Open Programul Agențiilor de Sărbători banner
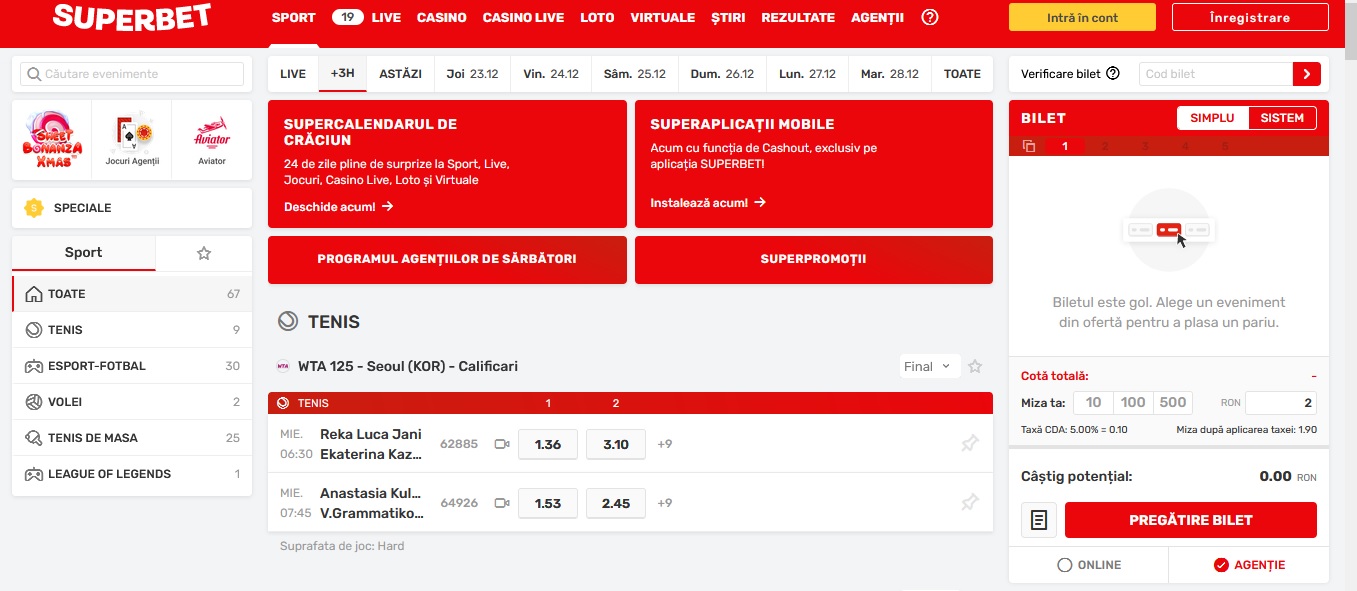The height and width of the screenshot is (591, 1357). (447, 259)
